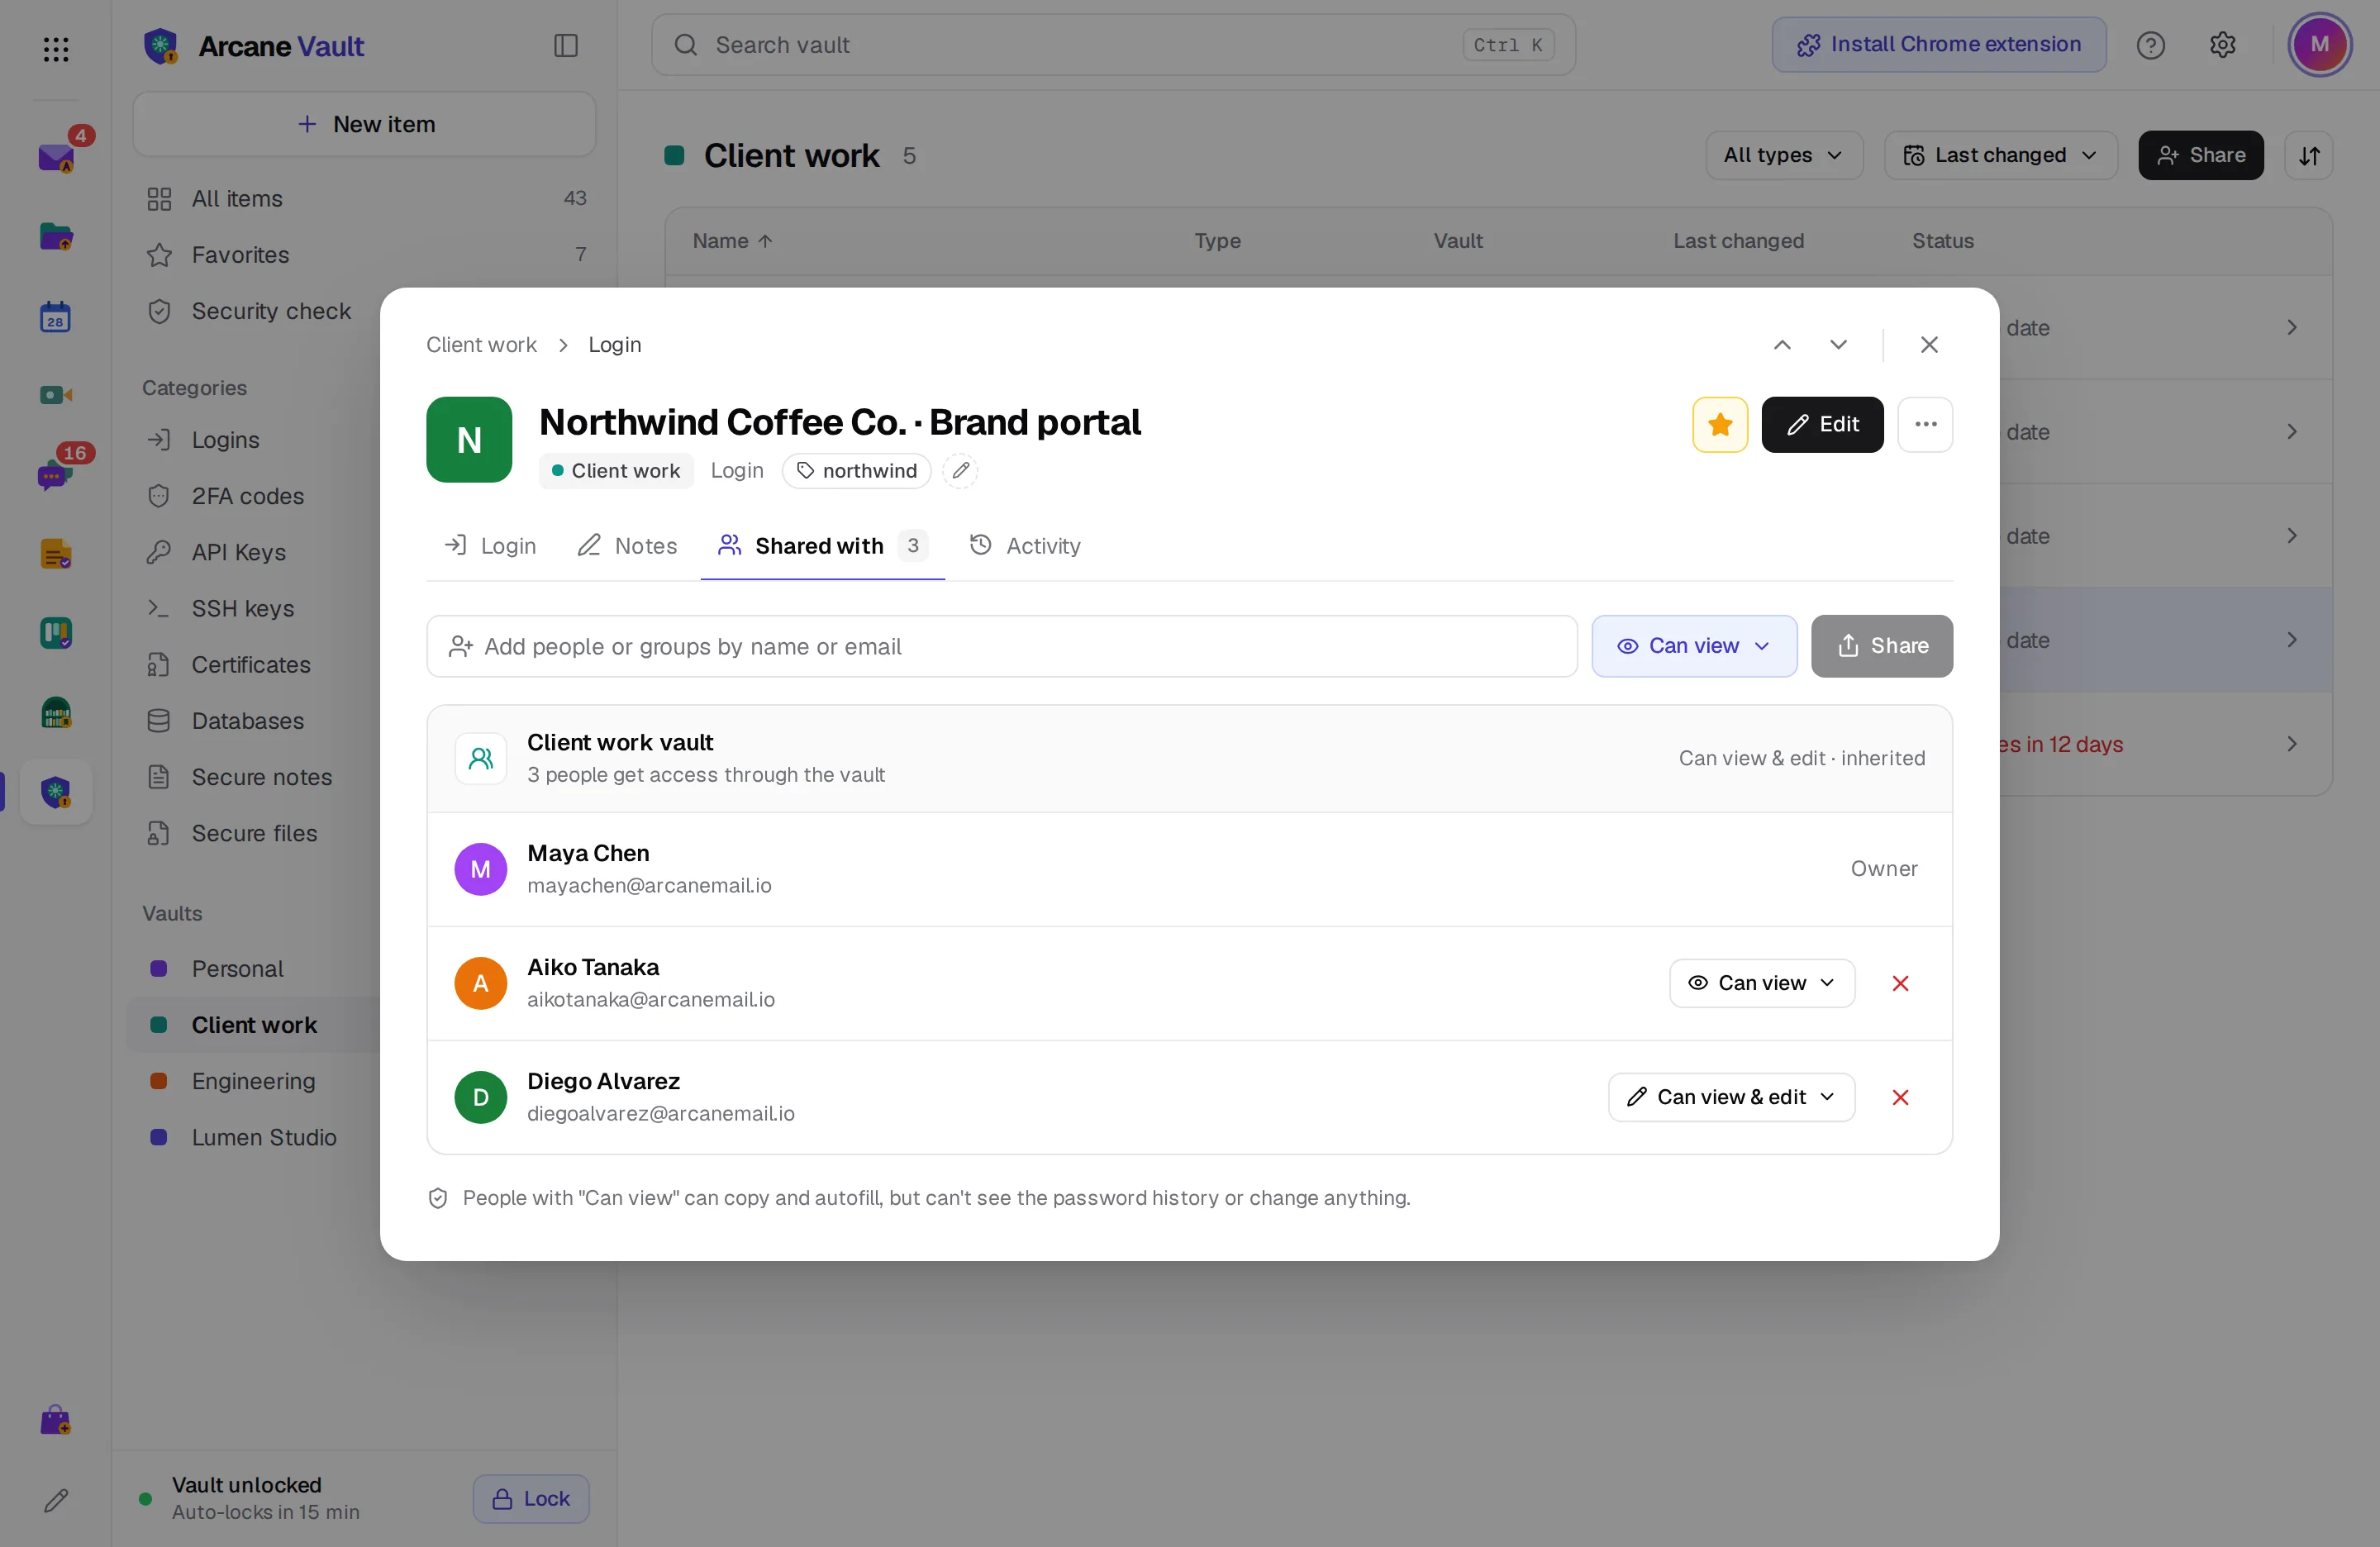Open the chat app with badge 16
Viewport: 2380px width, 1547px height.
tap(54, 475)
